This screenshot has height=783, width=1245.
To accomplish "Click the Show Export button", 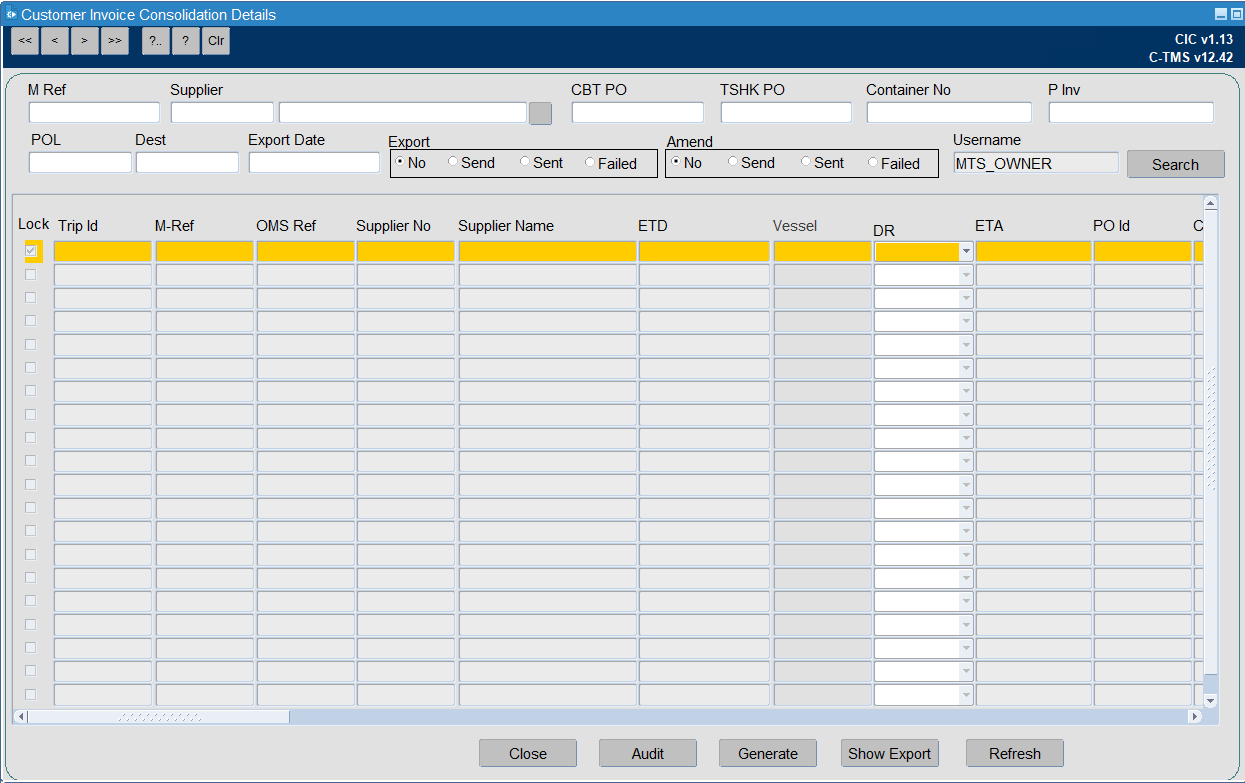I will click(890, 754).
